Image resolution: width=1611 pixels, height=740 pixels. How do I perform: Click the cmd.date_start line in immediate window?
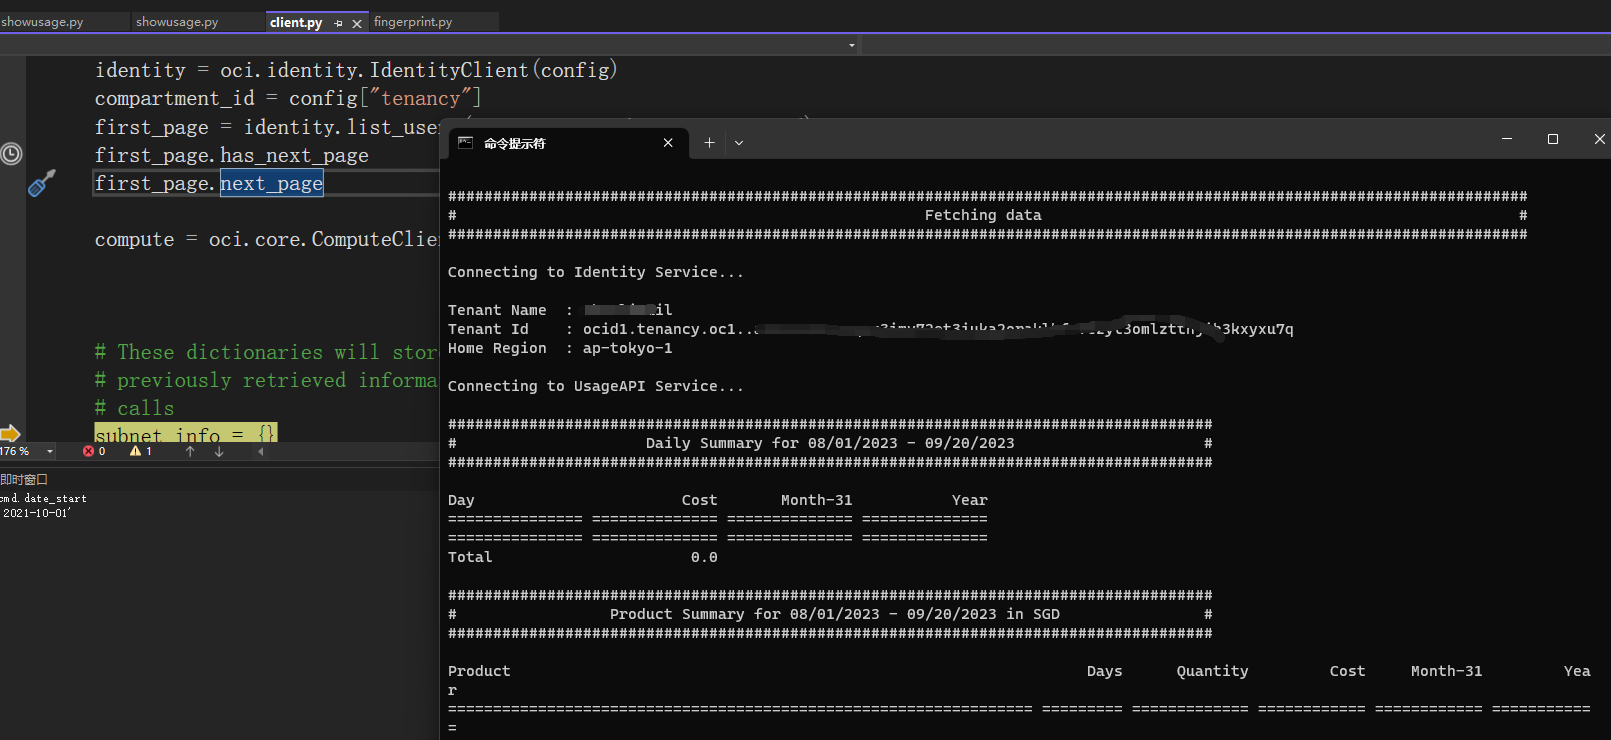point(44,498)
